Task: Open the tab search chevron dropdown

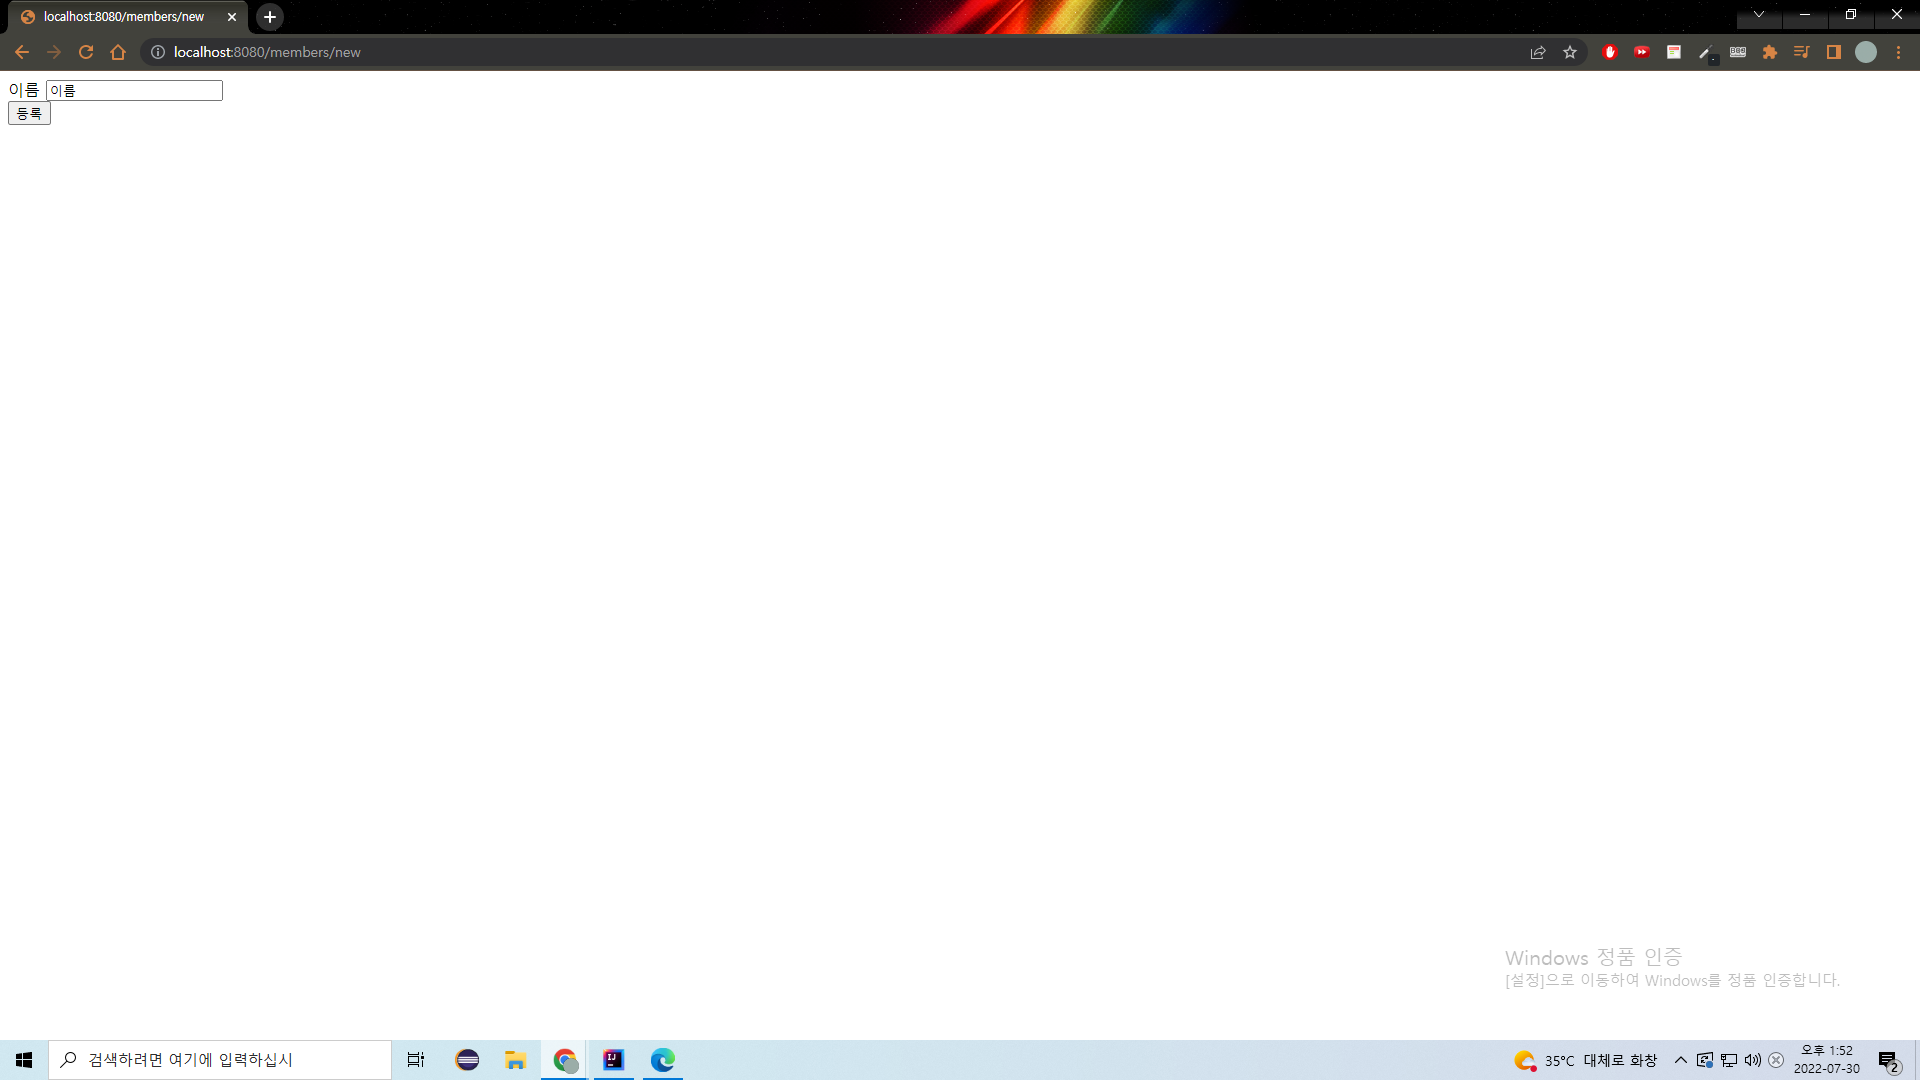Action: (x=1759, y=14)
